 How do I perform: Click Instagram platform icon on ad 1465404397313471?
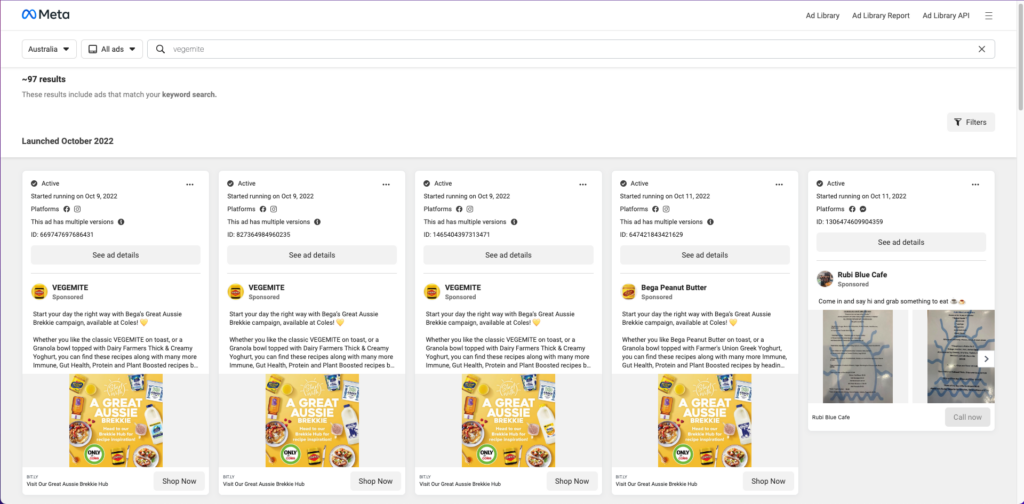coord(470,209)
